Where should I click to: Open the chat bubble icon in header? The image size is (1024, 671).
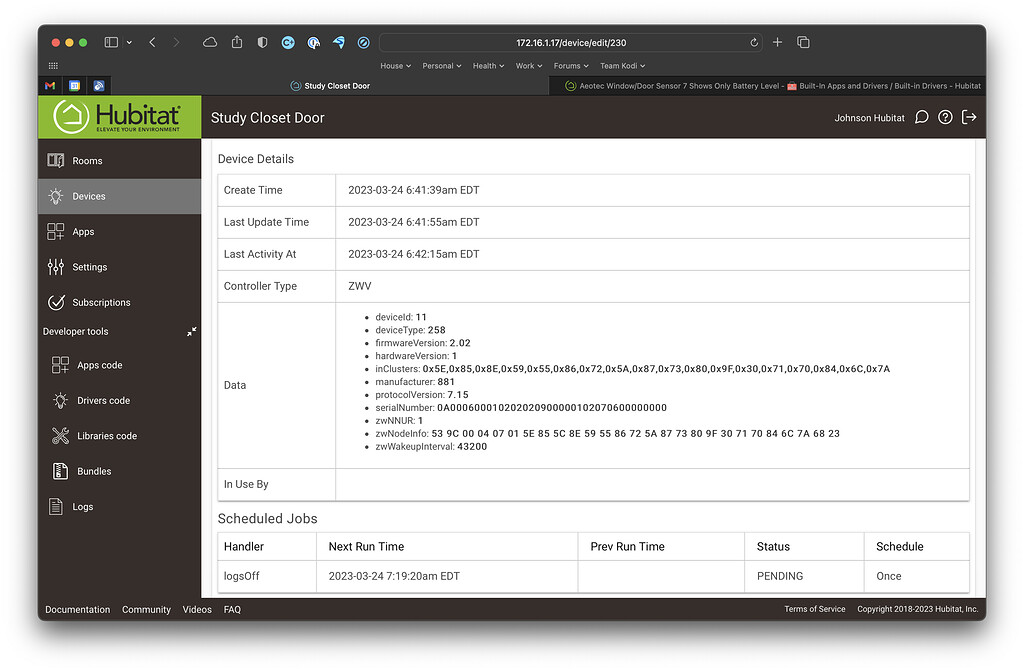(922, 117)
